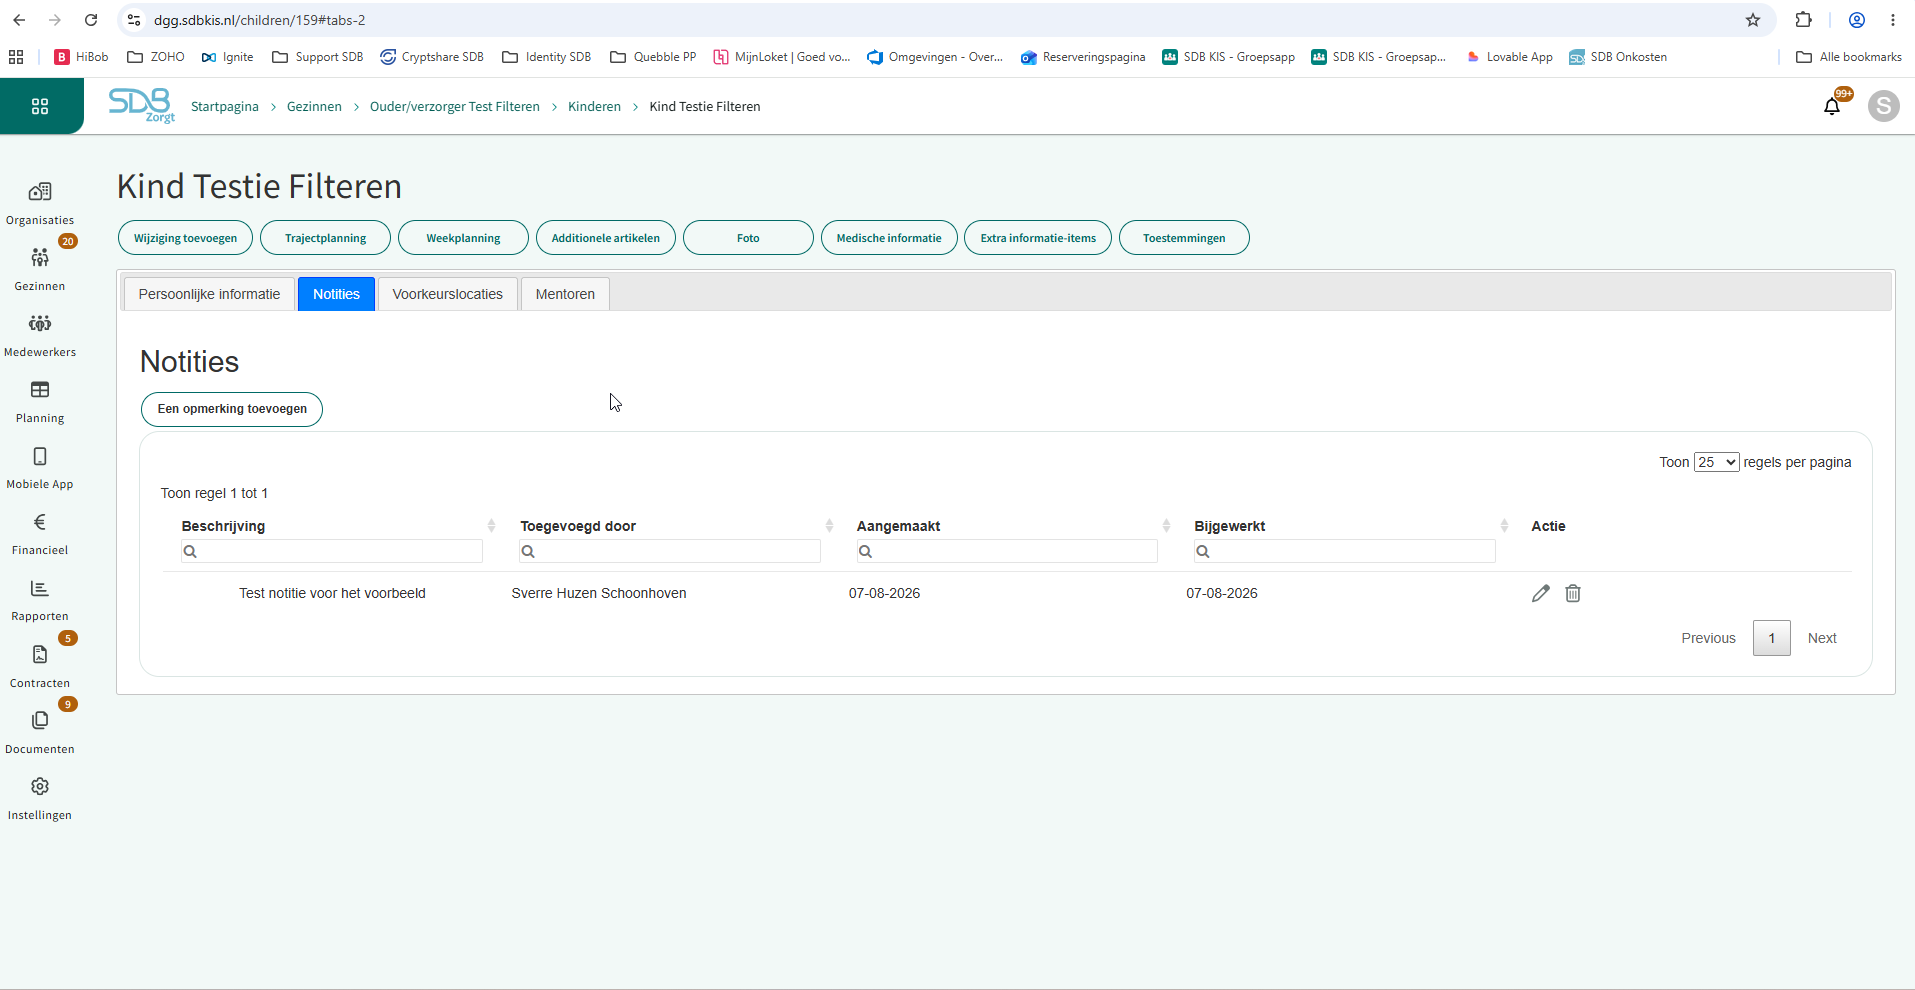Screen dimensions: 1915x990
Task: Open the Documenten sidebar icon
Action: click(40, 720)
